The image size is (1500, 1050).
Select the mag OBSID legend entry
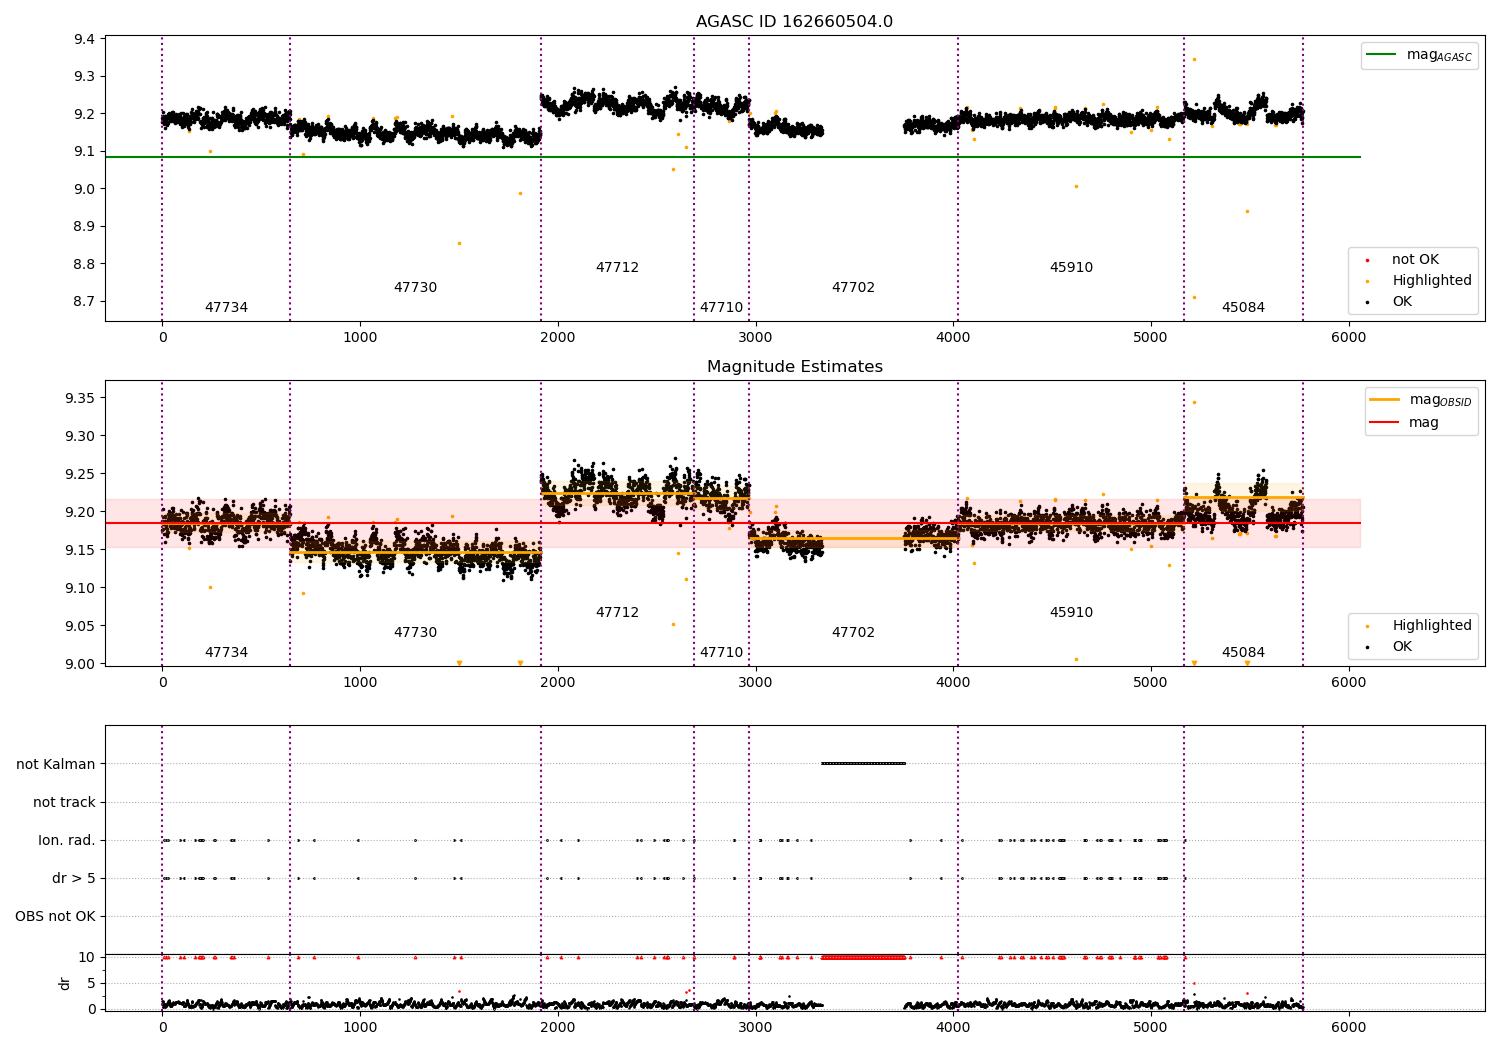(x=1422, y=401)
